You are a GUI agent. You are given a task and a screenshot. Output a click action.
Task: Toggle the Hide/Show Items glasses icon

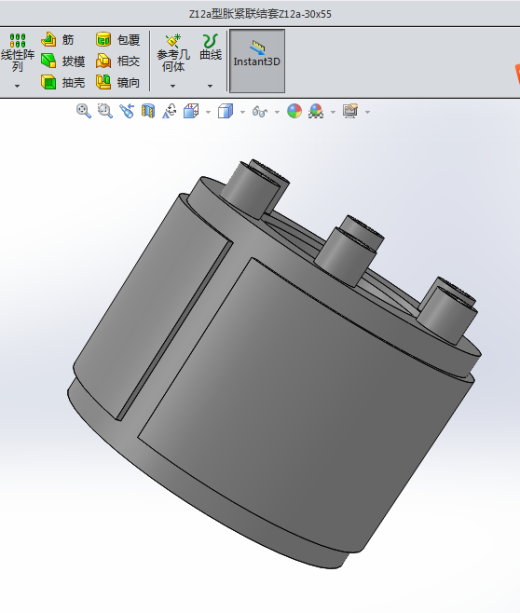[260, 111]
